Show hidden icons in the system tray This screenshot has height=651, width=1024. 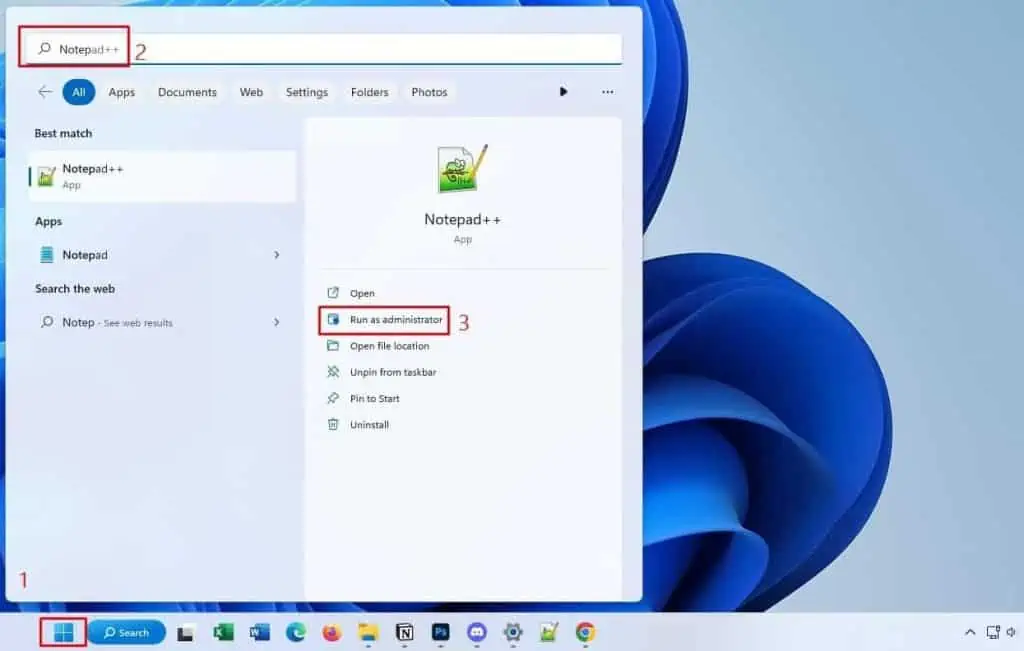coord(970,632)
